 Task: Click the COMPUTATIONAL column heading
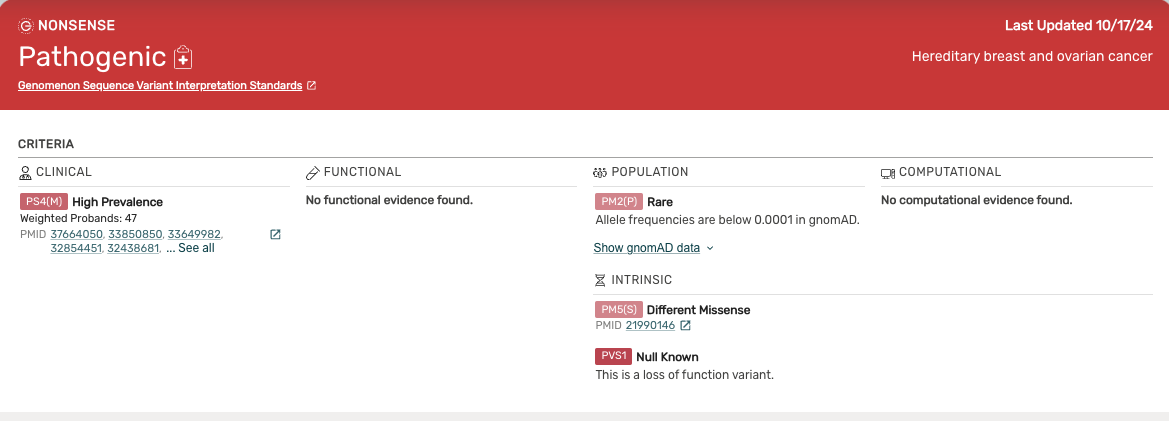pyautogui.click(x=950, y=172)
